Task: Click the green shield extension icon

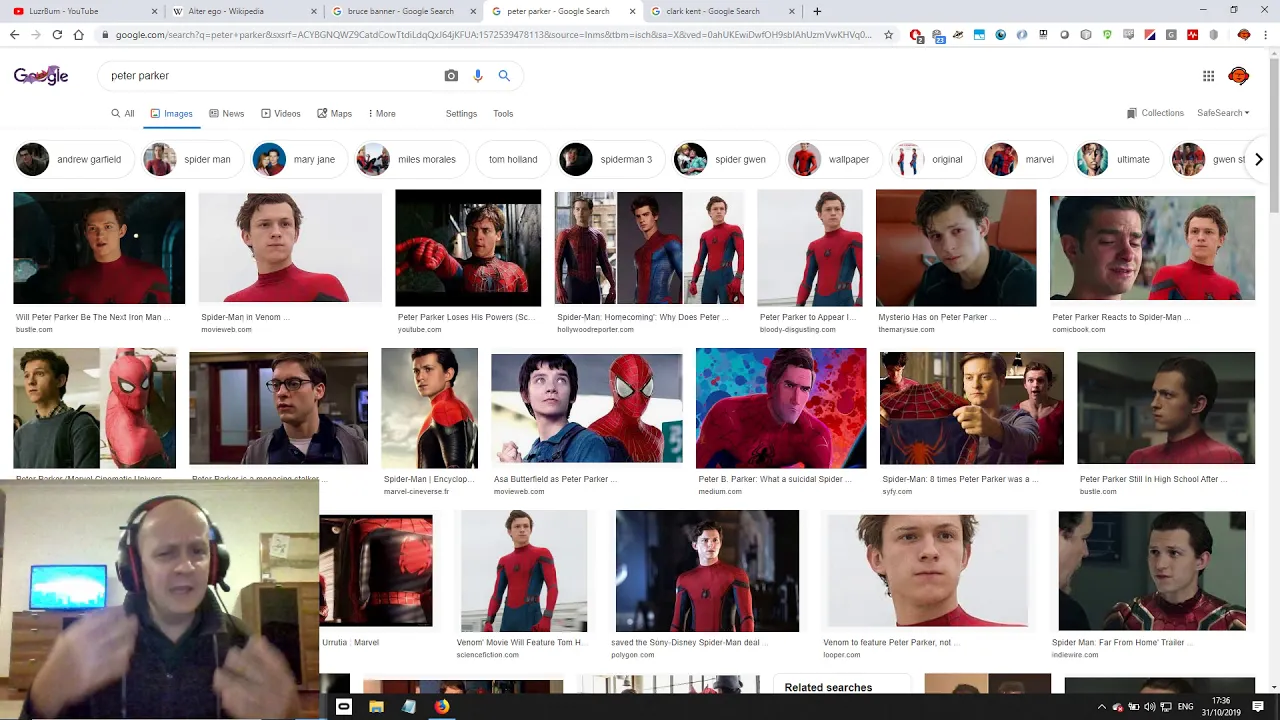Action: pos(1107,35)
